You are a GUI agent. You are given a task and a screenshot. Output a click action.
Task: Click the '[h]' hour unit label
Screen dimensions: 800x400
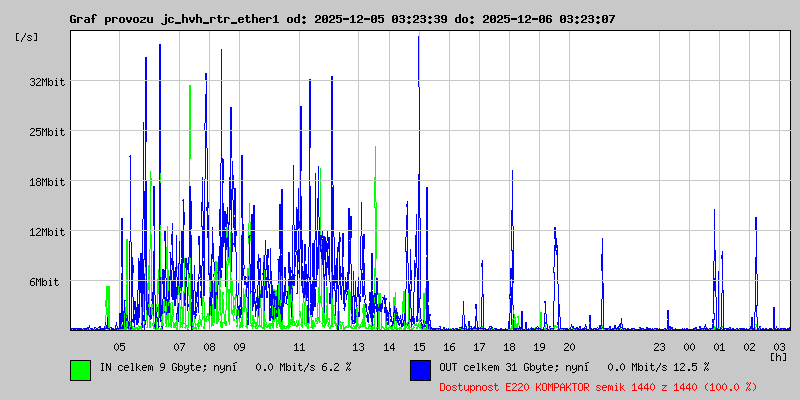778,356
